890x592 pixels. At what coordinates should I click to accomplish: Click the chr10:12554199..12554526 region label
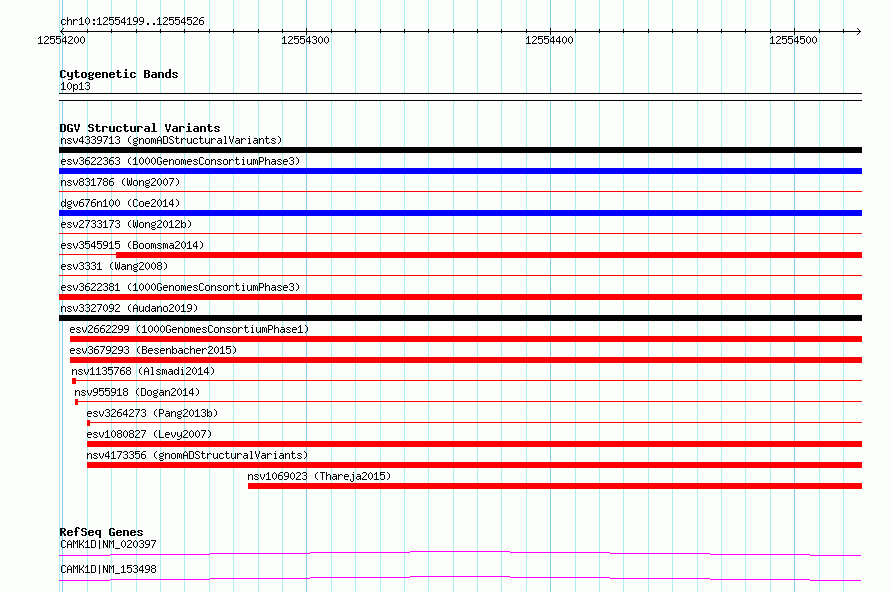pyautogui.click(x=132, y=21)
